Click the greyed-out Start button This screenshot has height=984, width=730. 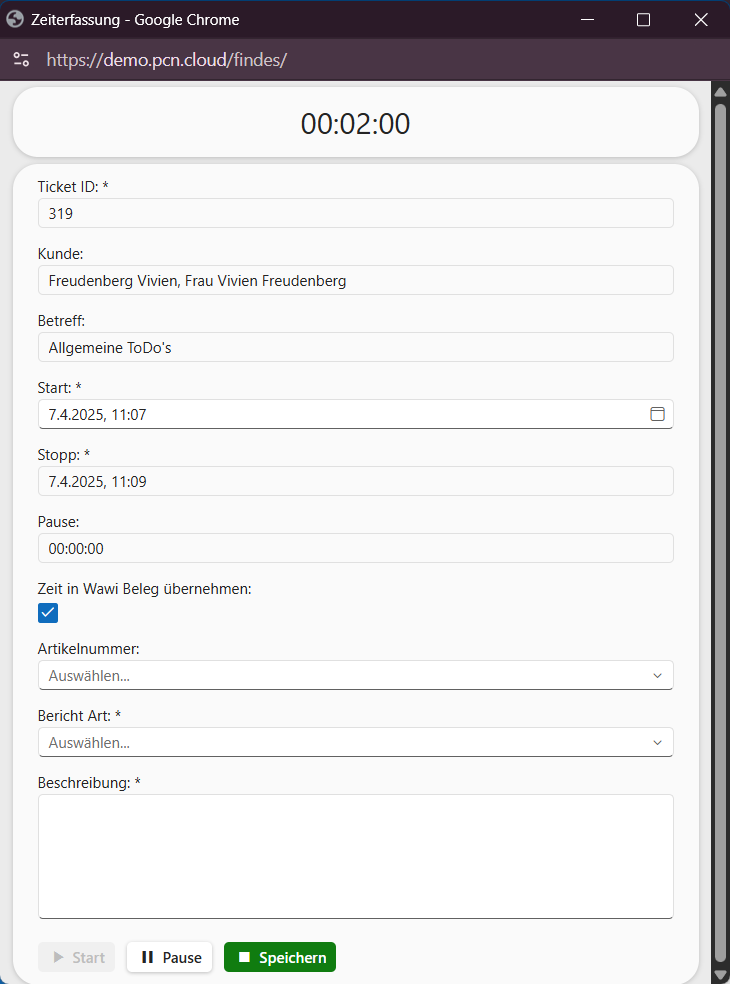77,957
